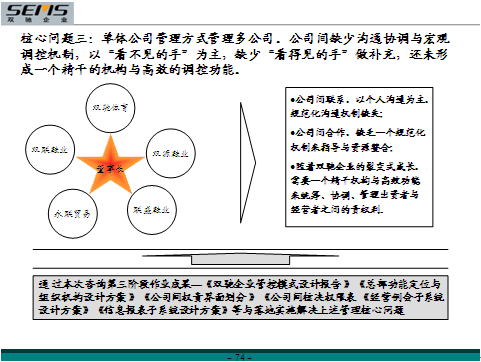Select the bottom-right circle 联盛鞋业

click(x=152, y=210)
